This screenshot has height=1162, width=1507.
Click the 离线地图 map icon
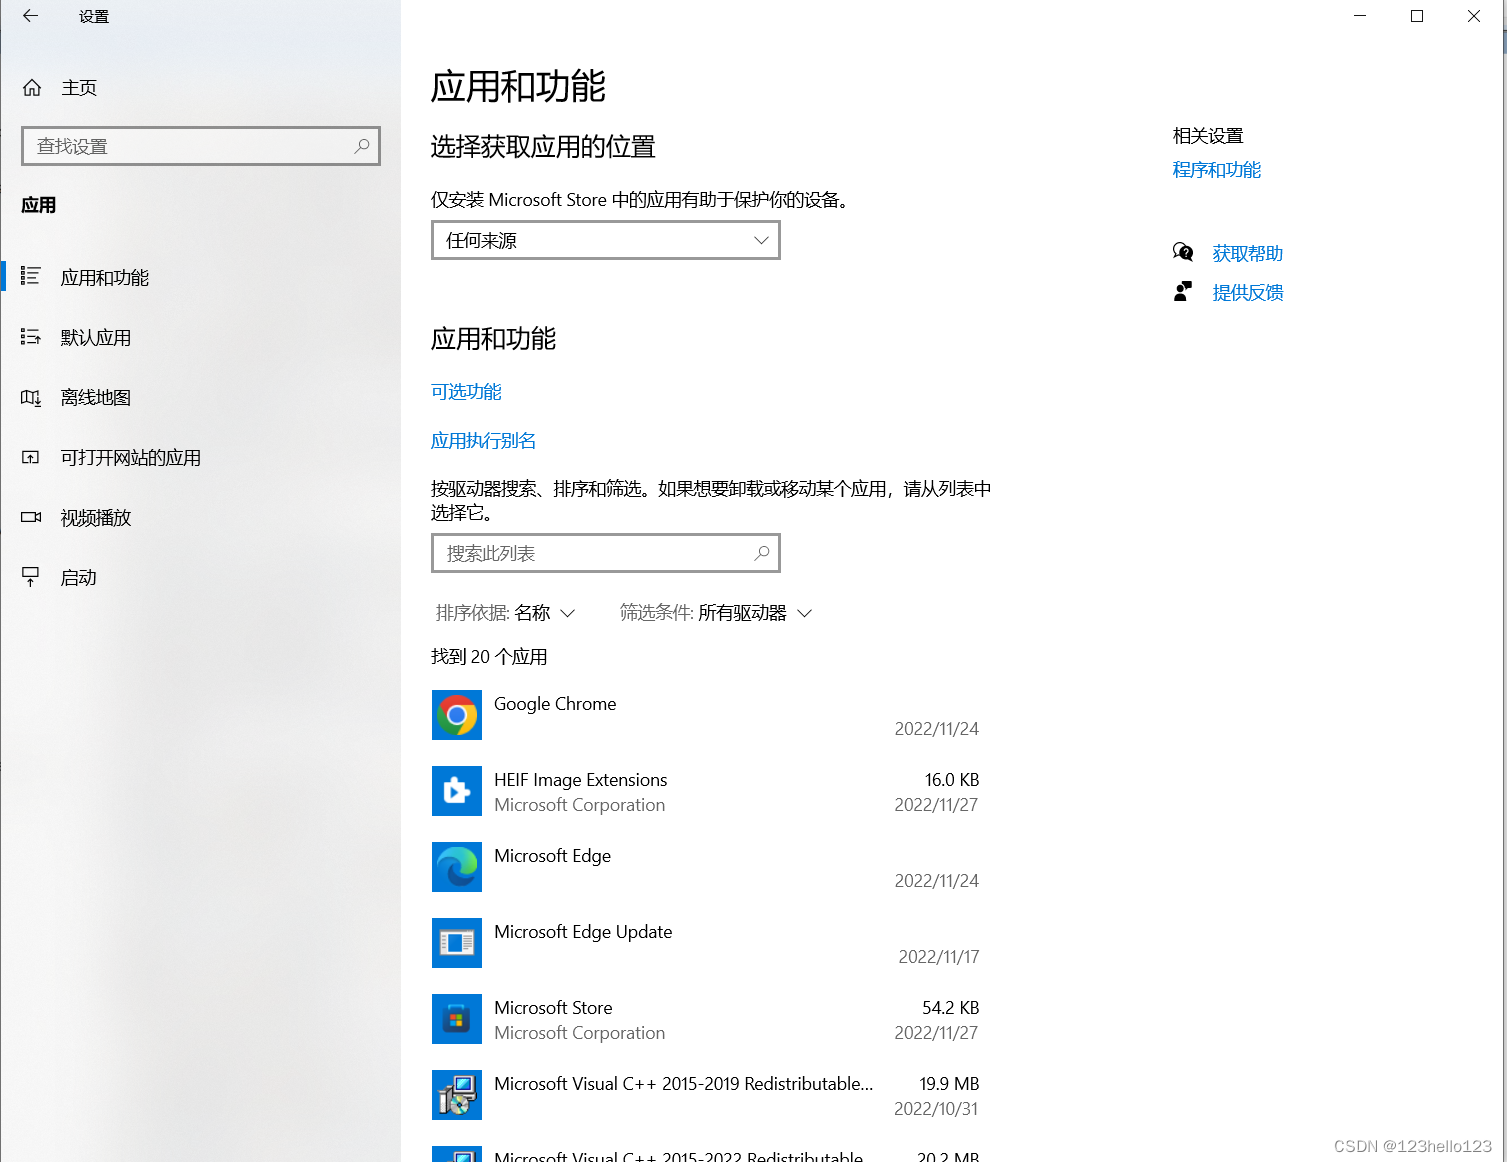point(31,397)
